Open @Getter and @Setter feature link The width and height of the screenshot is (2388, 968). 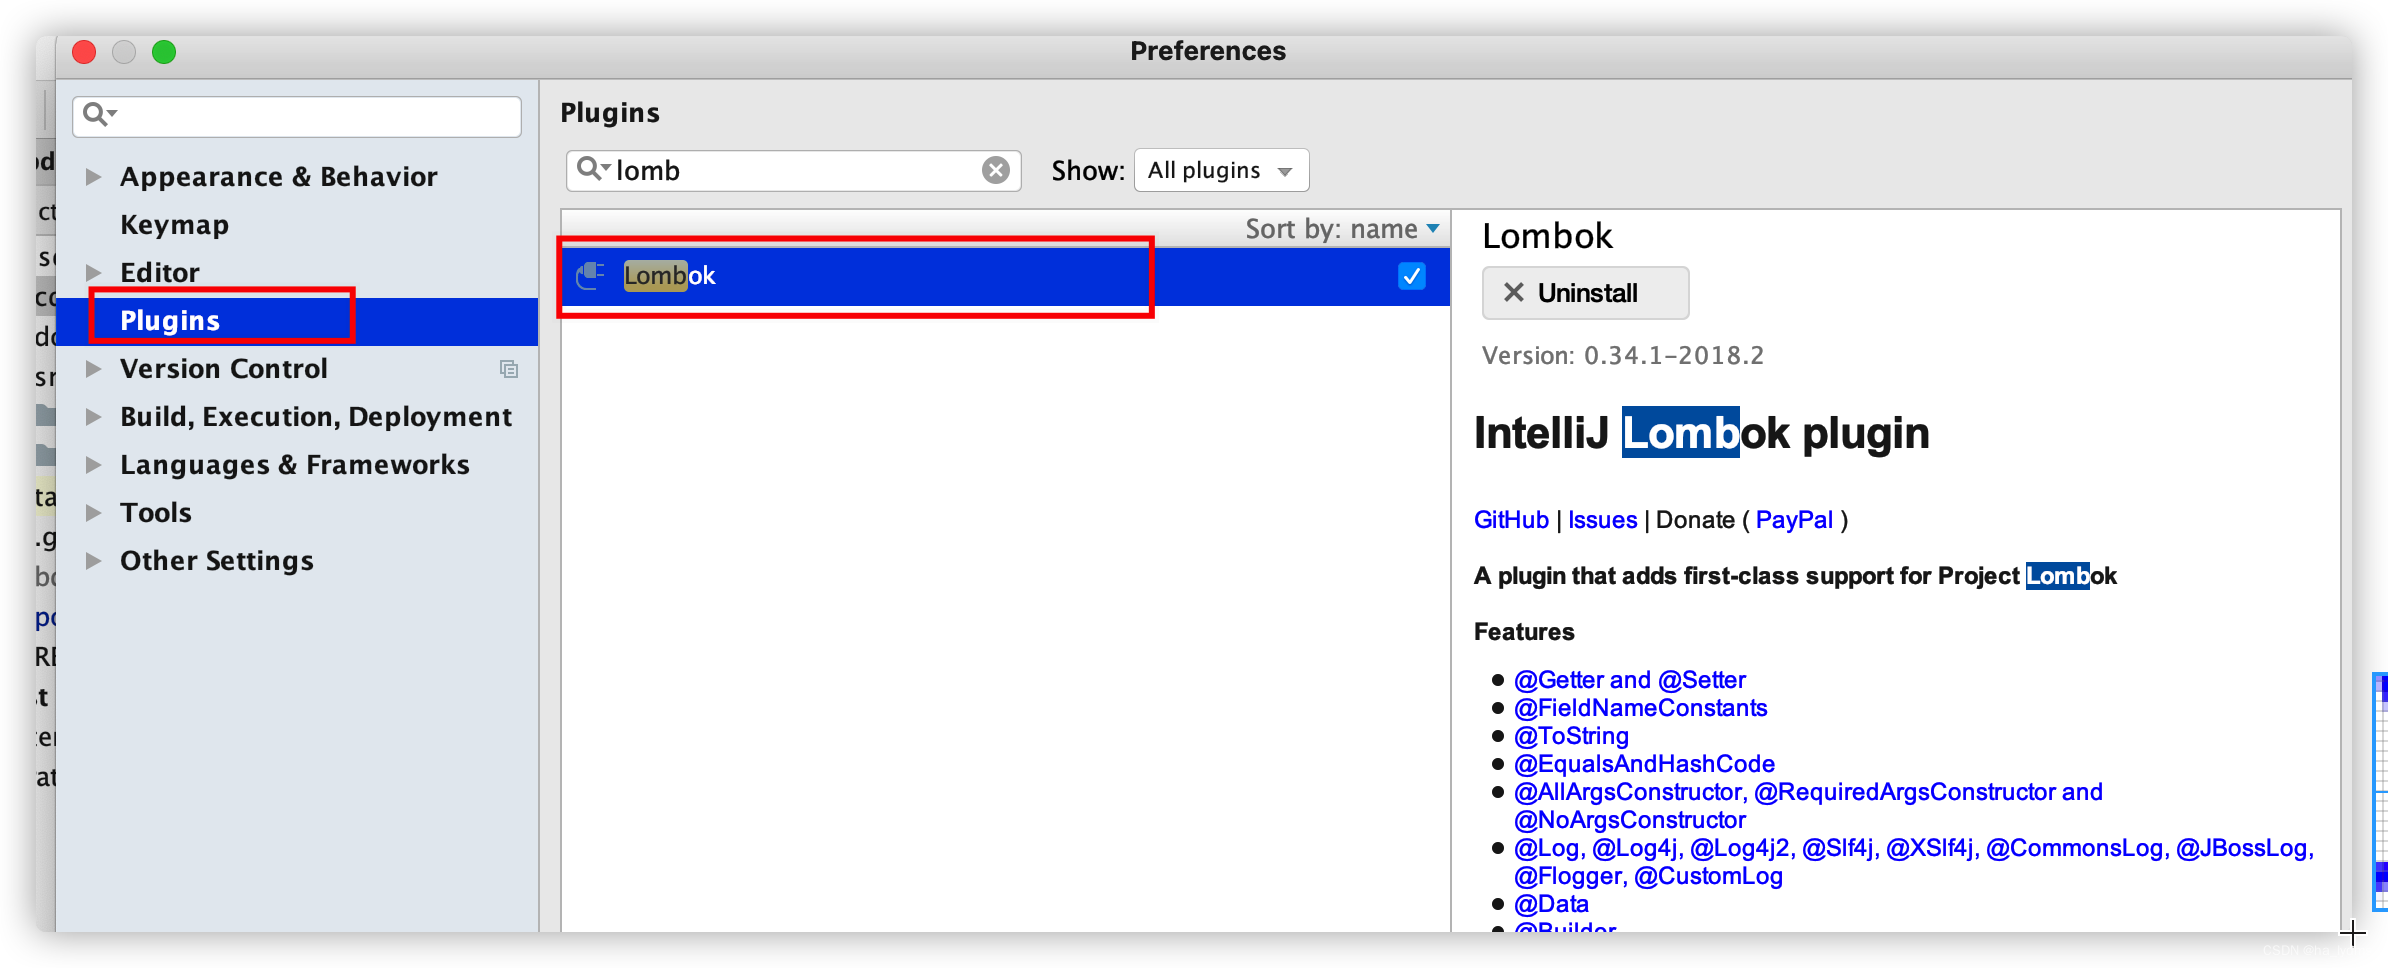point(1630,680)
